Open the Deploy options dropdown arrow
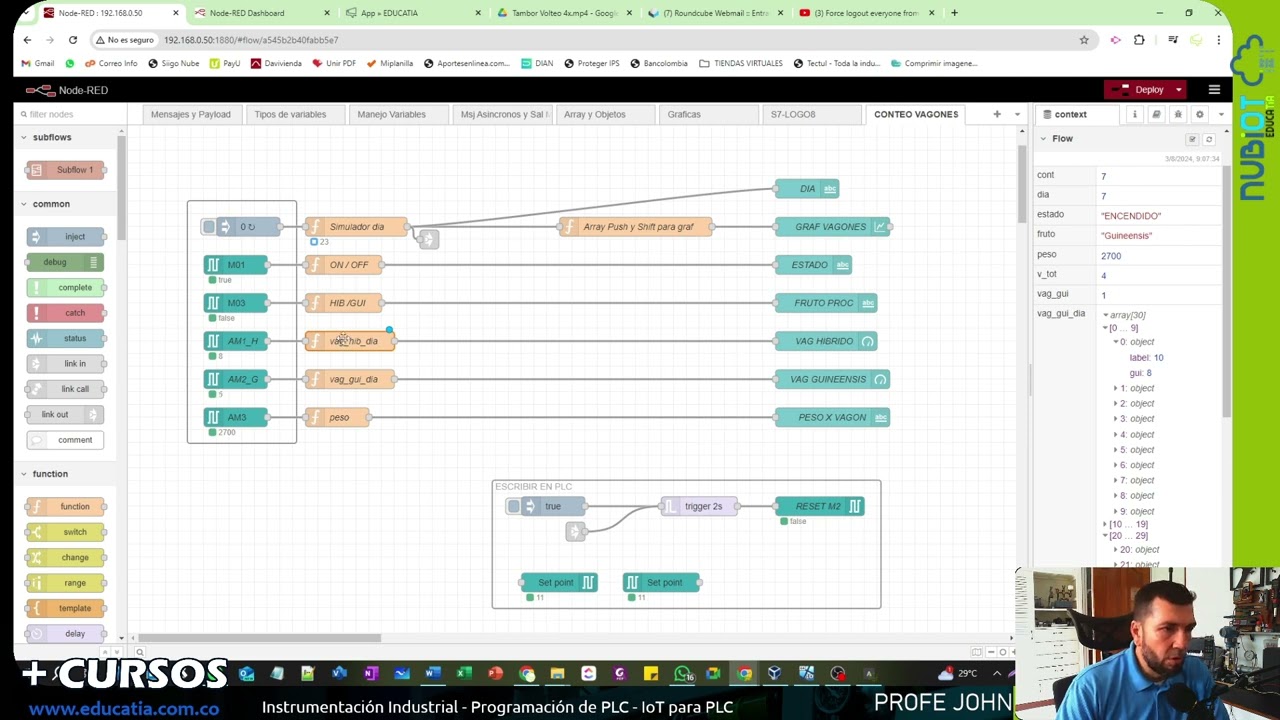 point(1179,90)
